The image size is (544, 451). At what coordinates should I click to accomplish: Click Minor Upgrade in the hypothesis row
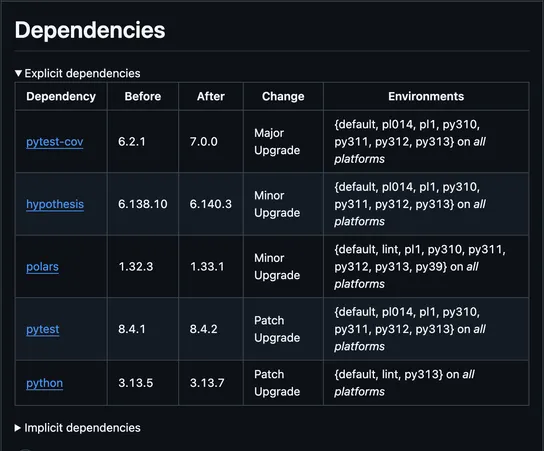283,204
